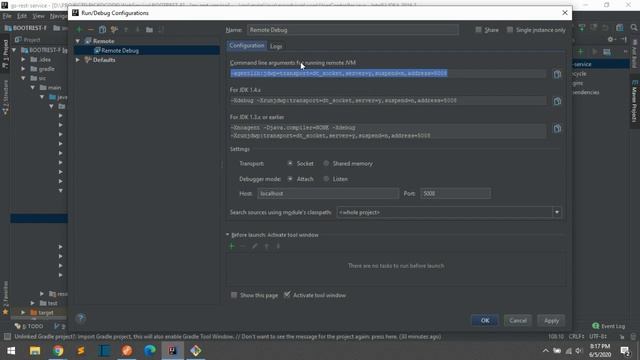Tick the Show this page checkbox
The width and height of the screenshot is (640, 360).
point(234,295)
